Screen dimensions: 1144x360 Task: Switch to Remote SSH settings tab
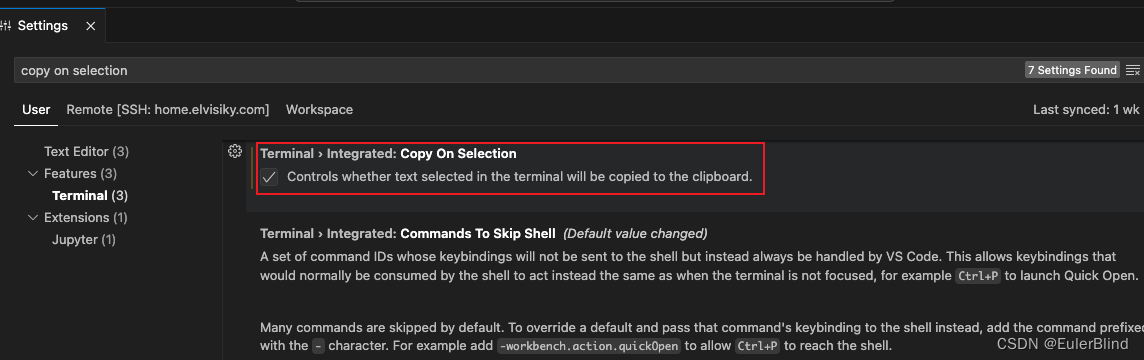pos(168,110)
